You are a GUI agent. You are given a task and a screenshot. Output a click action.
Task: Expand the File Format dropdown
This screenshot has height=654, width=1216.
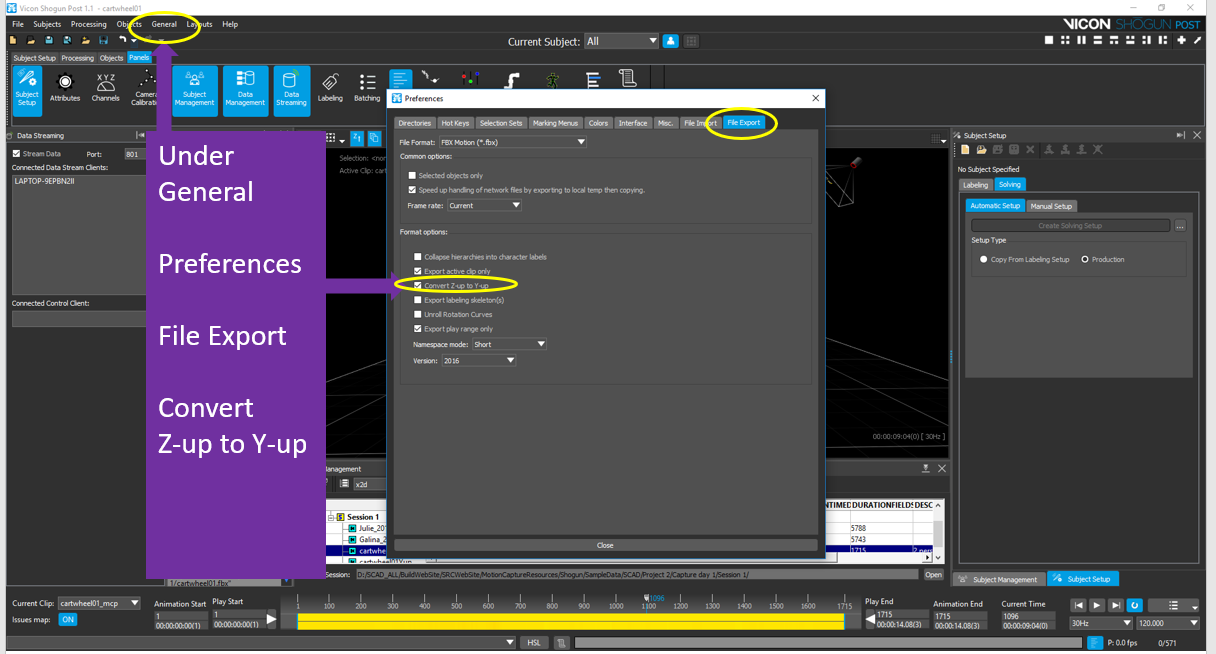(513, 142)
